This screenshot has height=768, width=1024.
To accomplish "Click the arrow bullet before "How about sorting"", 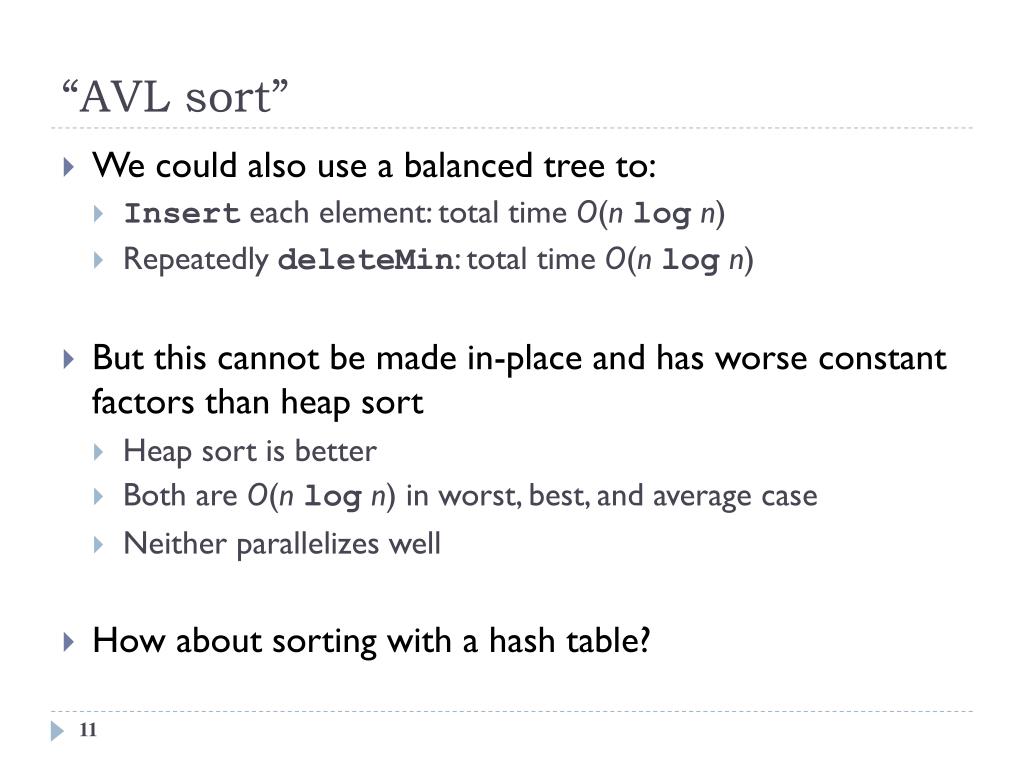I will (x=69, y=641).
